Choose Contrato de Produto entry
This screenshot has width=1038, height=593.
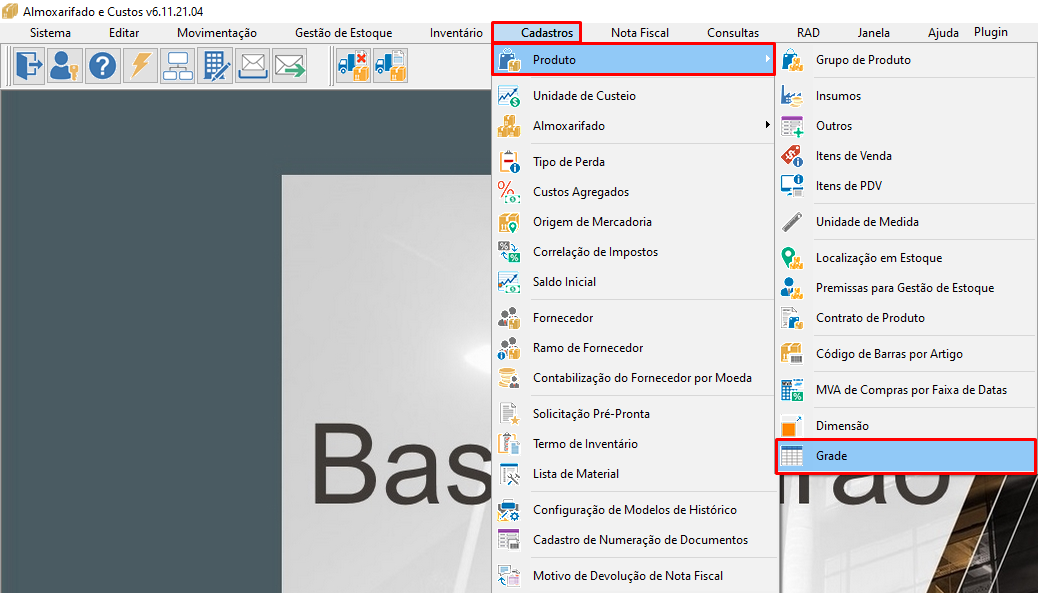tap(906, 318)
